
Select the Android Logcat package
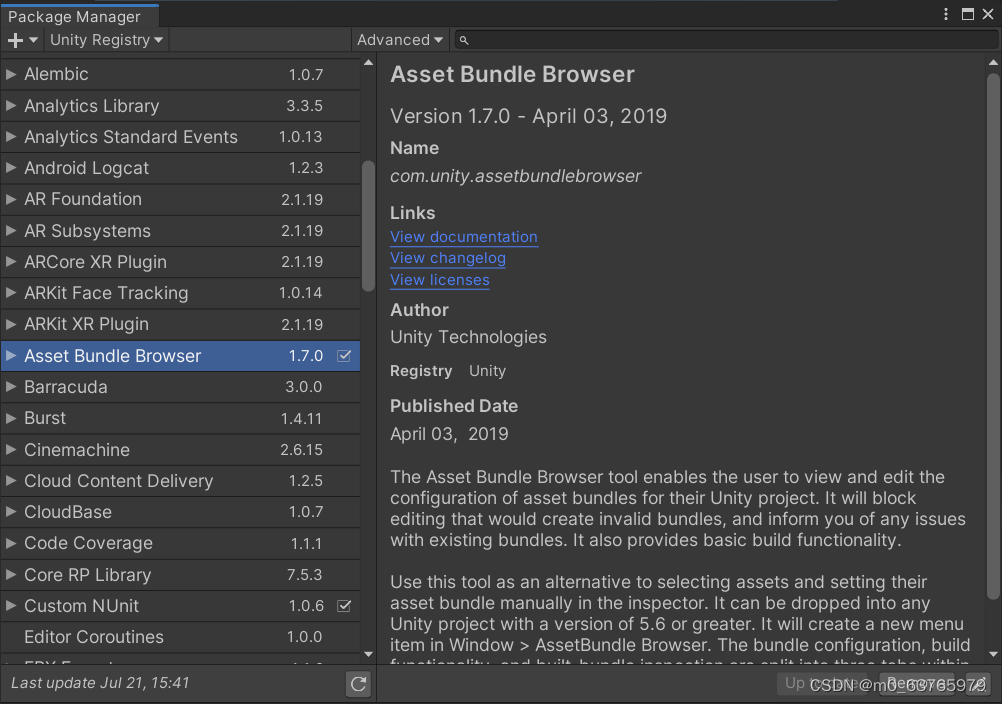tap(180, 168)
